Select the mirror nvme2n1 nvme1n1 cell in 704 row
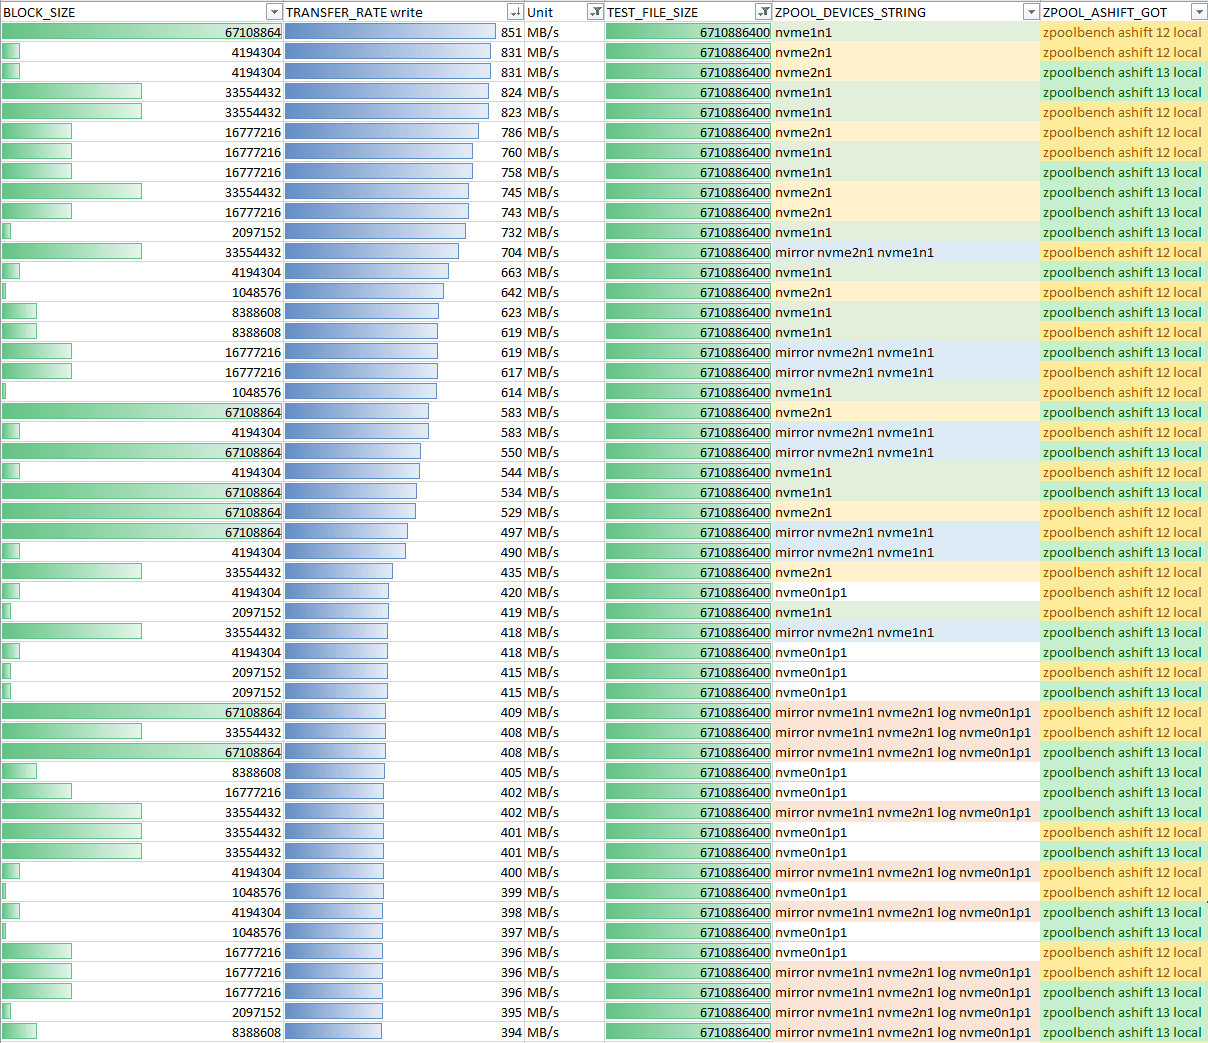 906,252
